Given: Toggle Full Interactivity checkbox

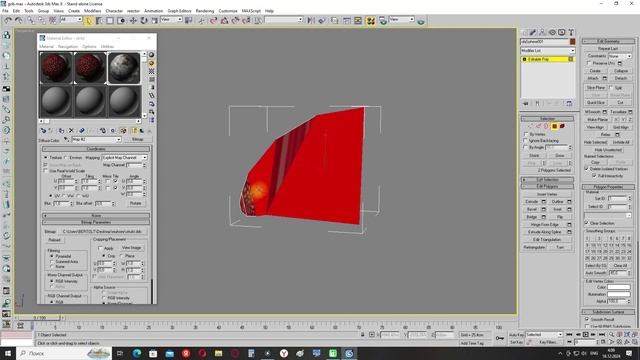Looking at the screenshot, I should [x=594, y=176].
